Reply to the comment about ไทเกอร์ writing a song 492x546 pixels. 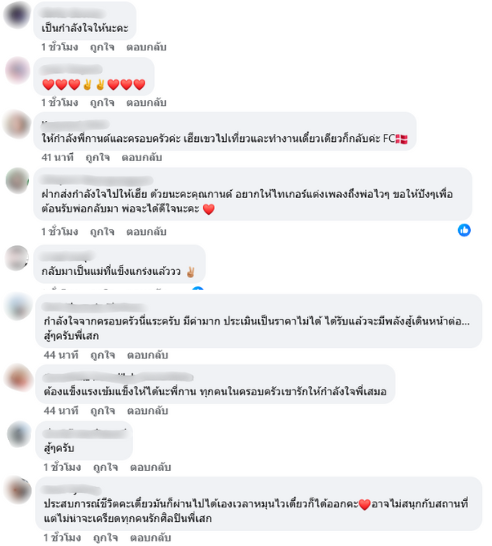tap(146, 232)
